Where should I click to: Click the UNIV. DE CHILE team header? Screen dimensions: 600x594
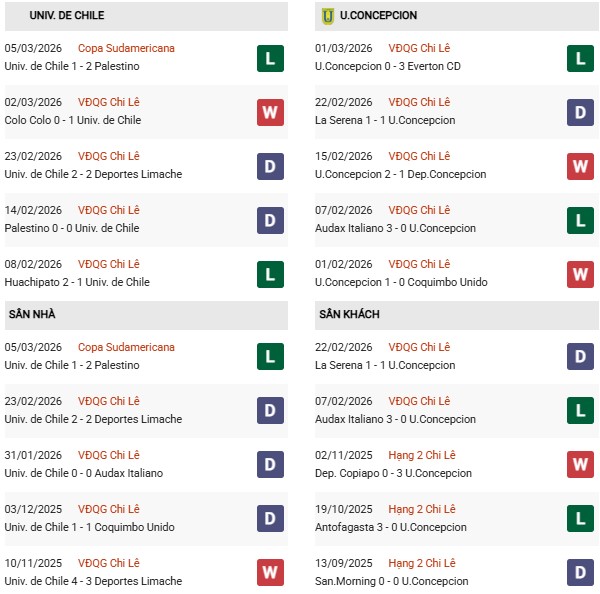67,16
